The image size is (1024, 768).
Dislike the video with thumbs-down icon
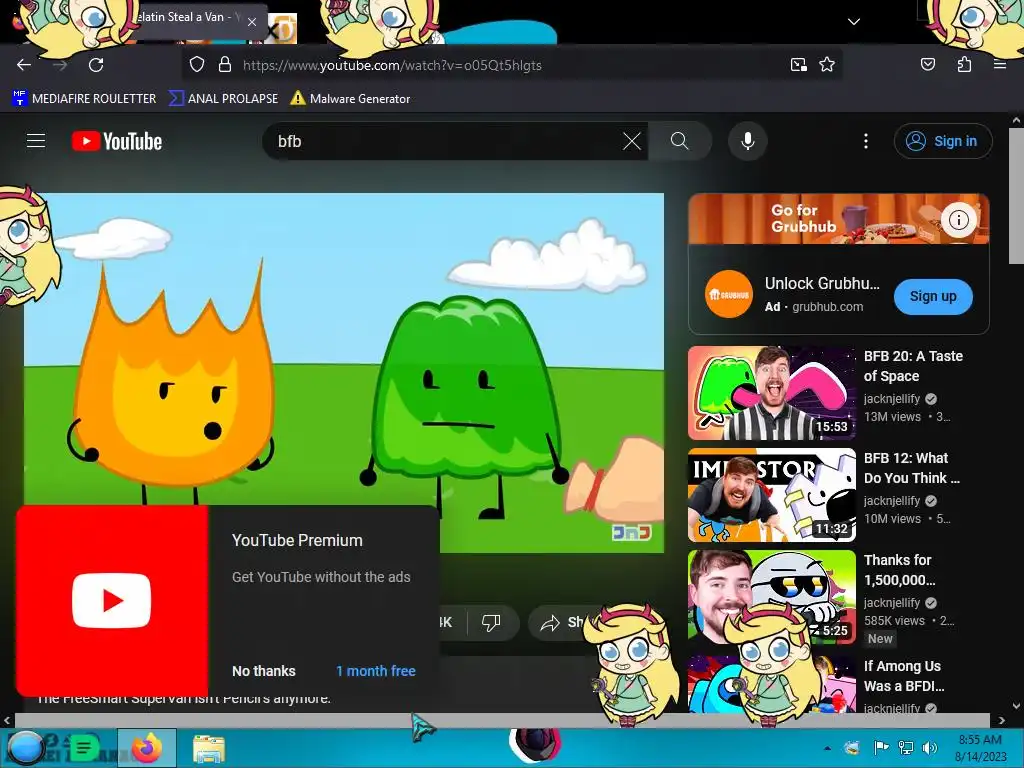tap(491, 622)
